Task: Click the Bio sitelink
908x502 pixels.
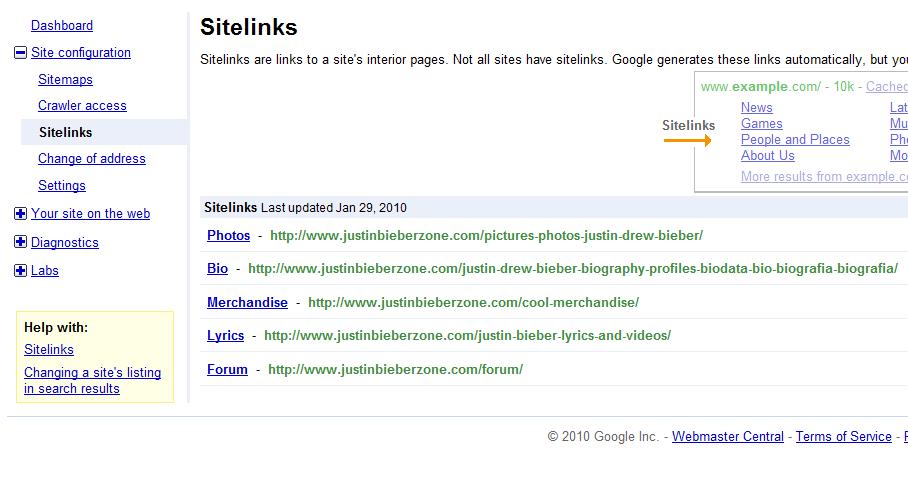Action: (x=217, y=268)
